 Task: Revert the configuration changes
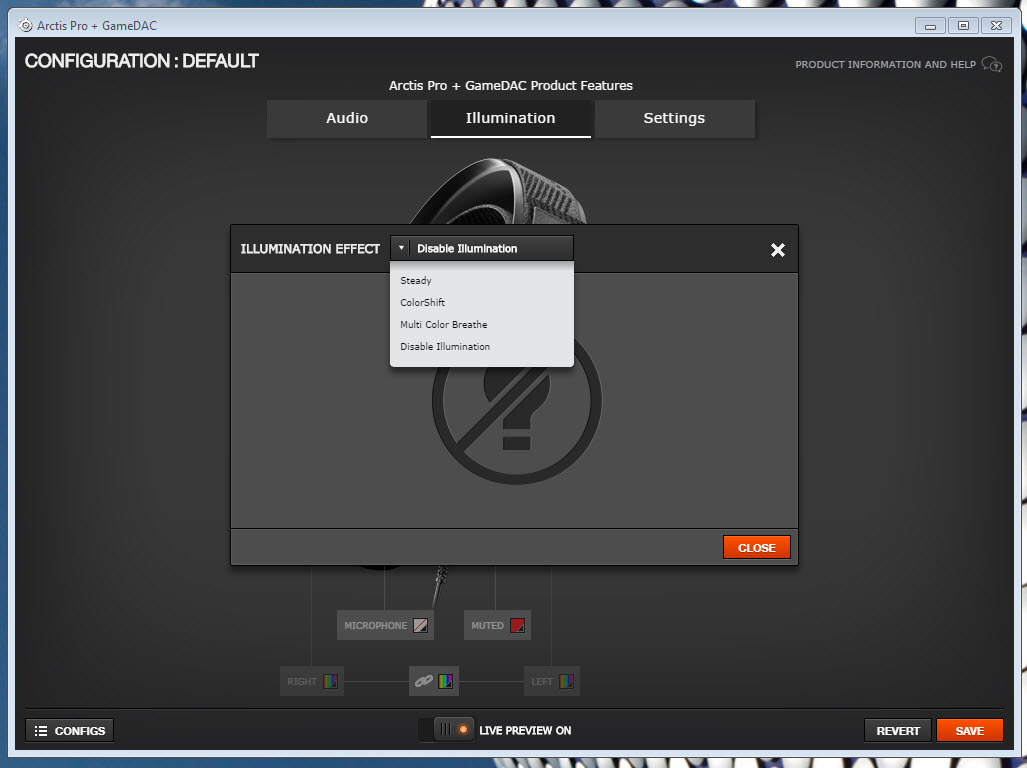point(898,731)
